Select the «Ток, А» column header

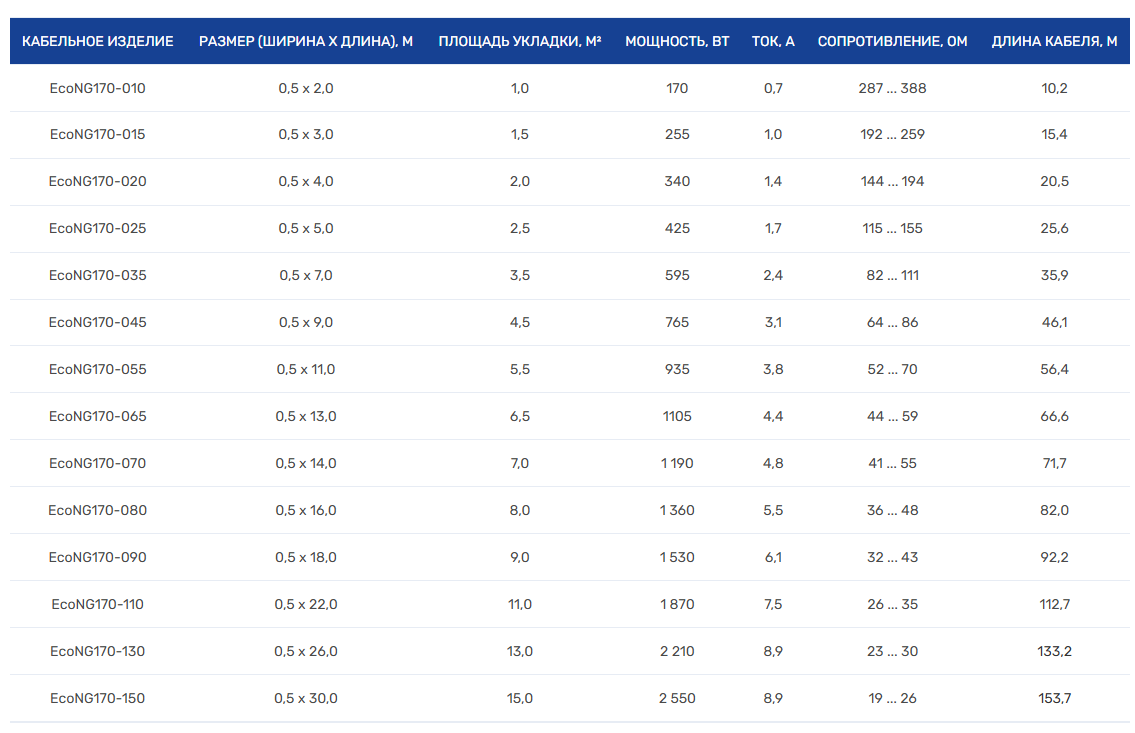(773, 41)
